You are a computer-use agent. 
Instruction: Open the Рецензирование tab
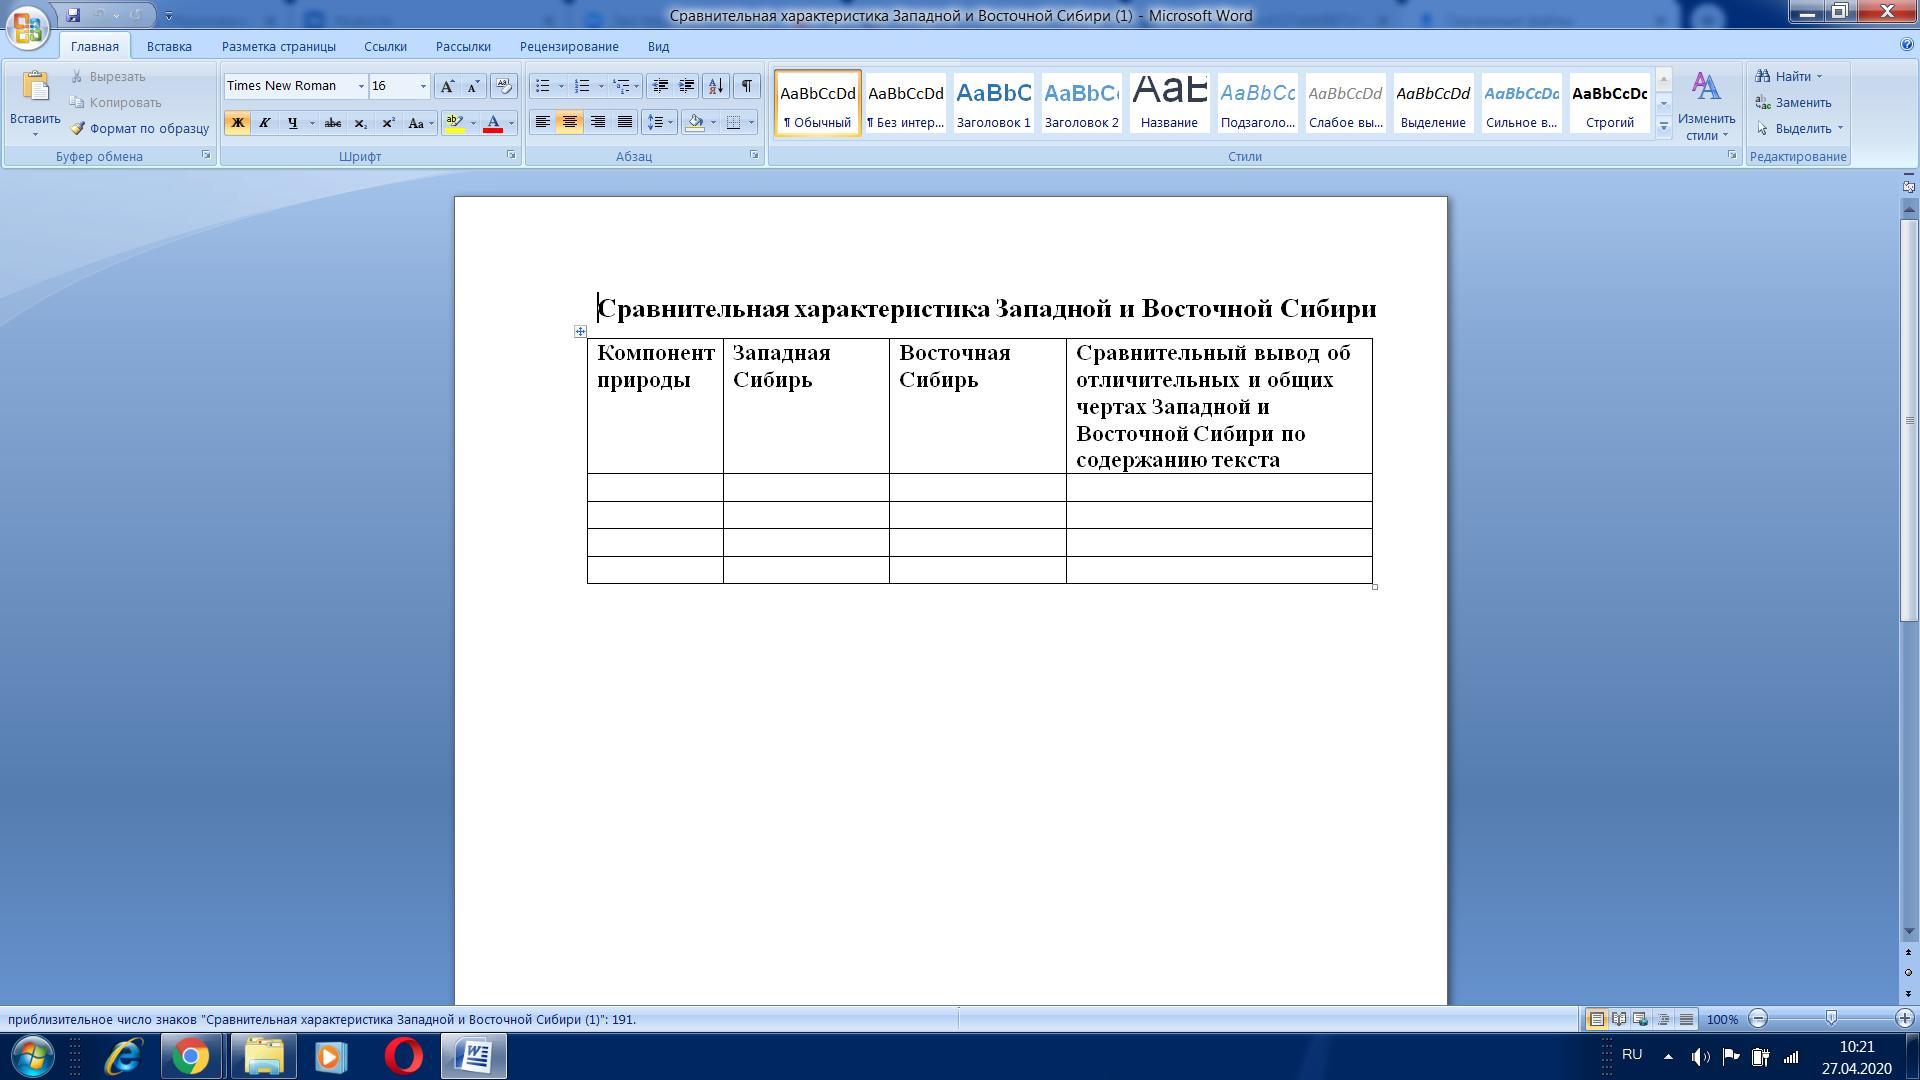coord(568,46)
